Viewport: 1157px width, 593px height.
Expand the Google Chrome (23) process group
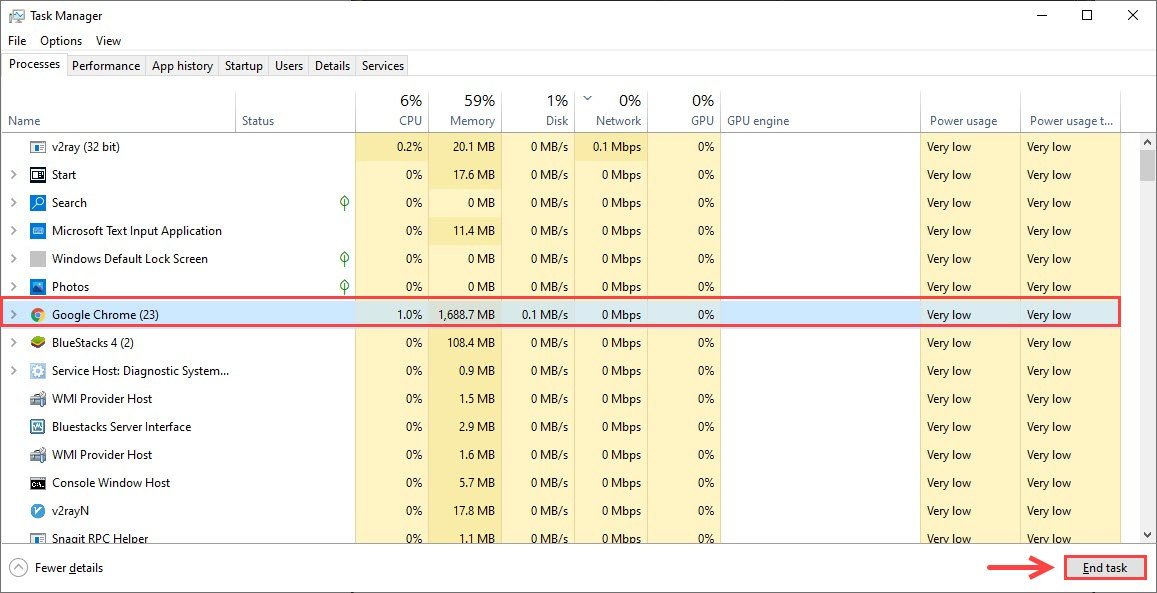pos(13,315)
